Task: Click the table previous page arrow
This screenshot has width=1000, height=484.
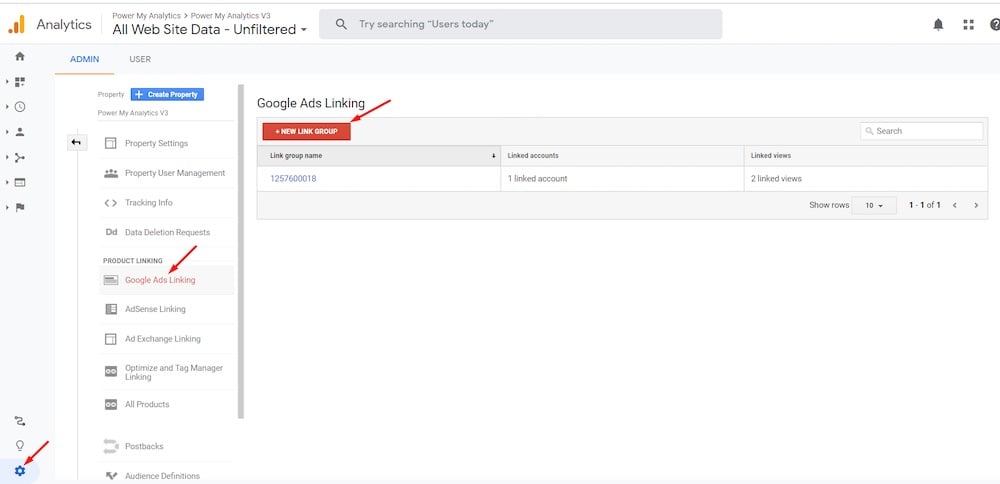Action: (x=955, y=205)
